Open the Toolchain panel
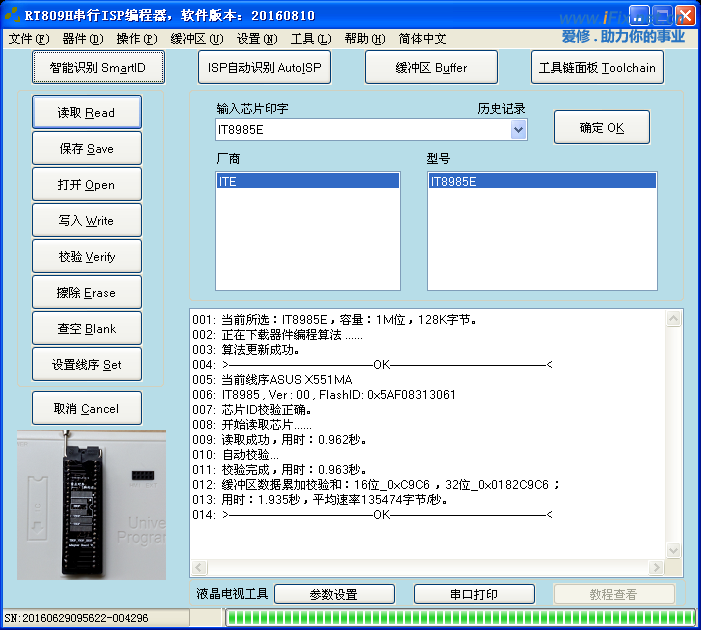Screen dimensions: 701x630 point(597,68)
